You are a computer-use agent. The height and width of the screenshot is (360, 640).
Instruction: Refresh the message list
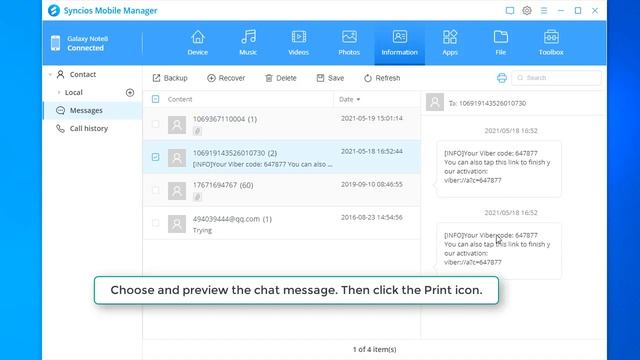point(382,78)
